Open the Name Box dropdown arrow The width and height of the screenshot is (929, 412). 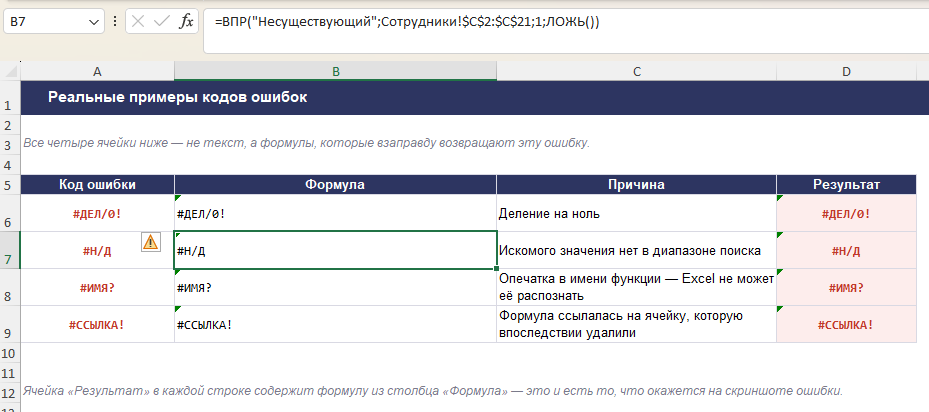coord(93,23)
